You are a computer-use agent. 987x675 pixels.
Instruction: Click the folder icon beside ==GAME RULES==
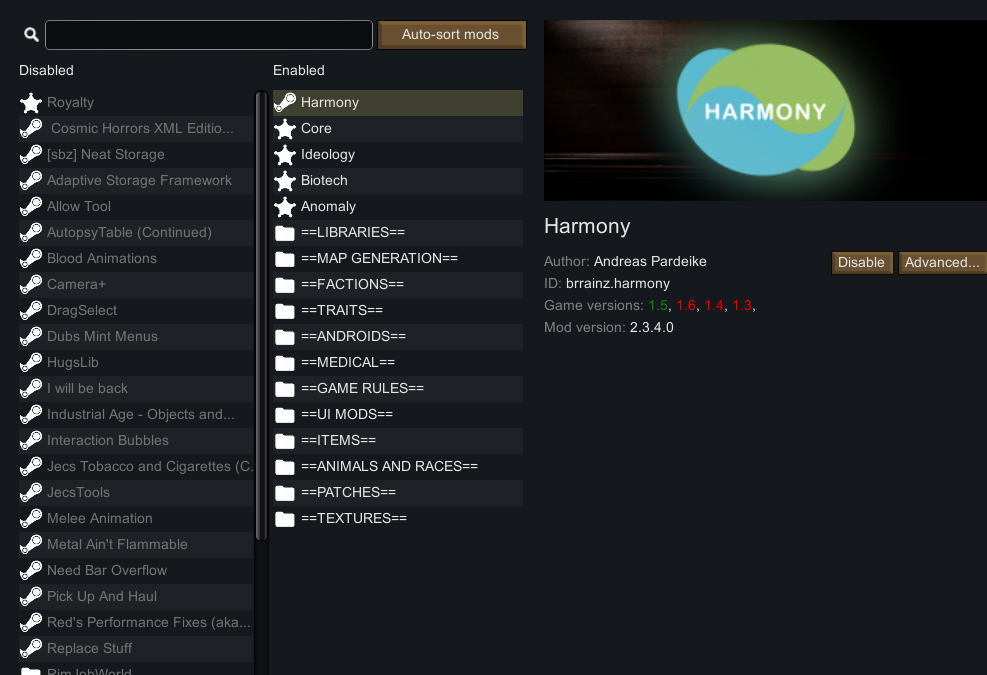pyautogui.click(x=285, y=389)
